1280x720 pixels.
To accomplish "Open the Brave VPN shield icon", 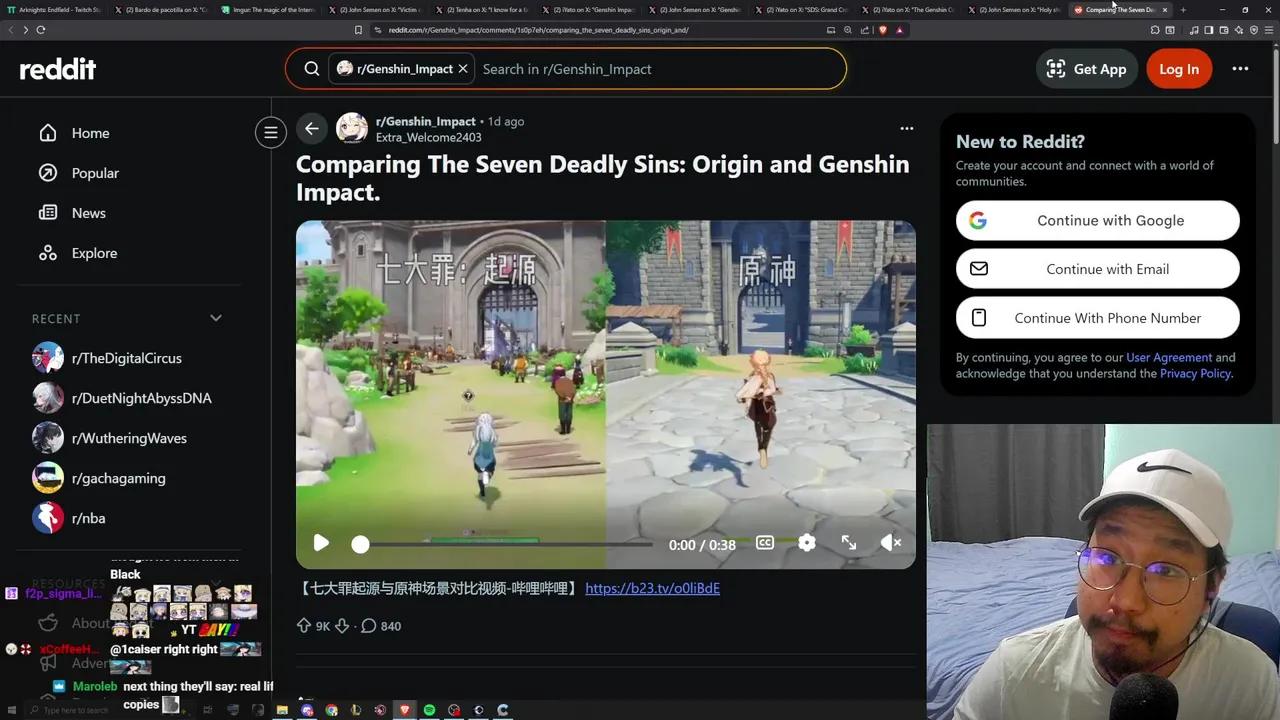I will point(1254,30).
